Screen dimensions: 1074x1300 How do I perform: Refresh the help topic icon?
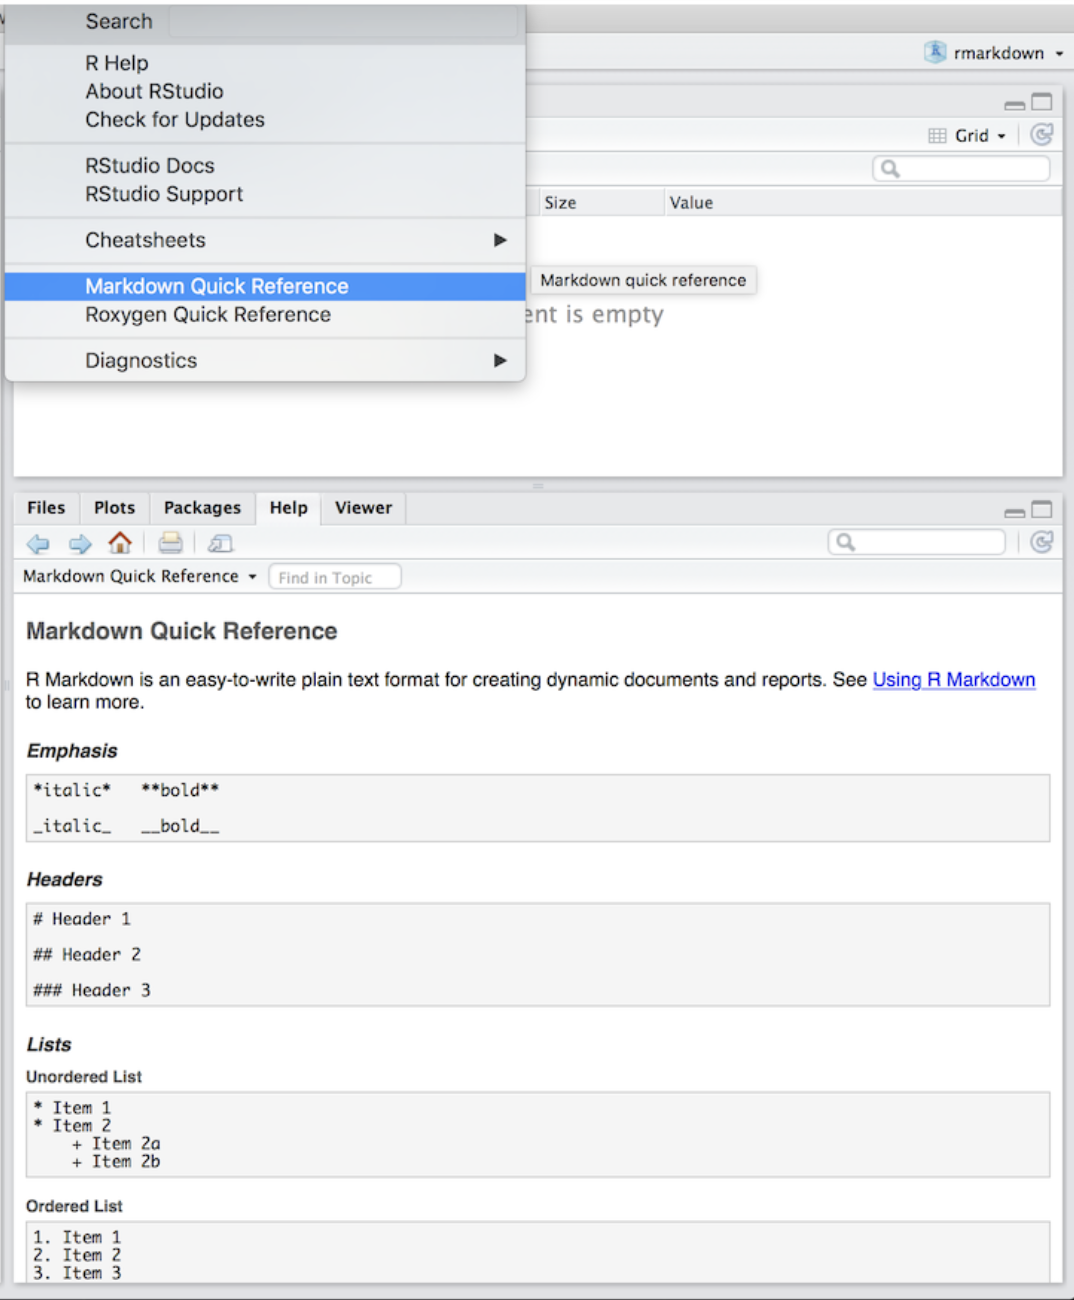(x=1041, y=542)
